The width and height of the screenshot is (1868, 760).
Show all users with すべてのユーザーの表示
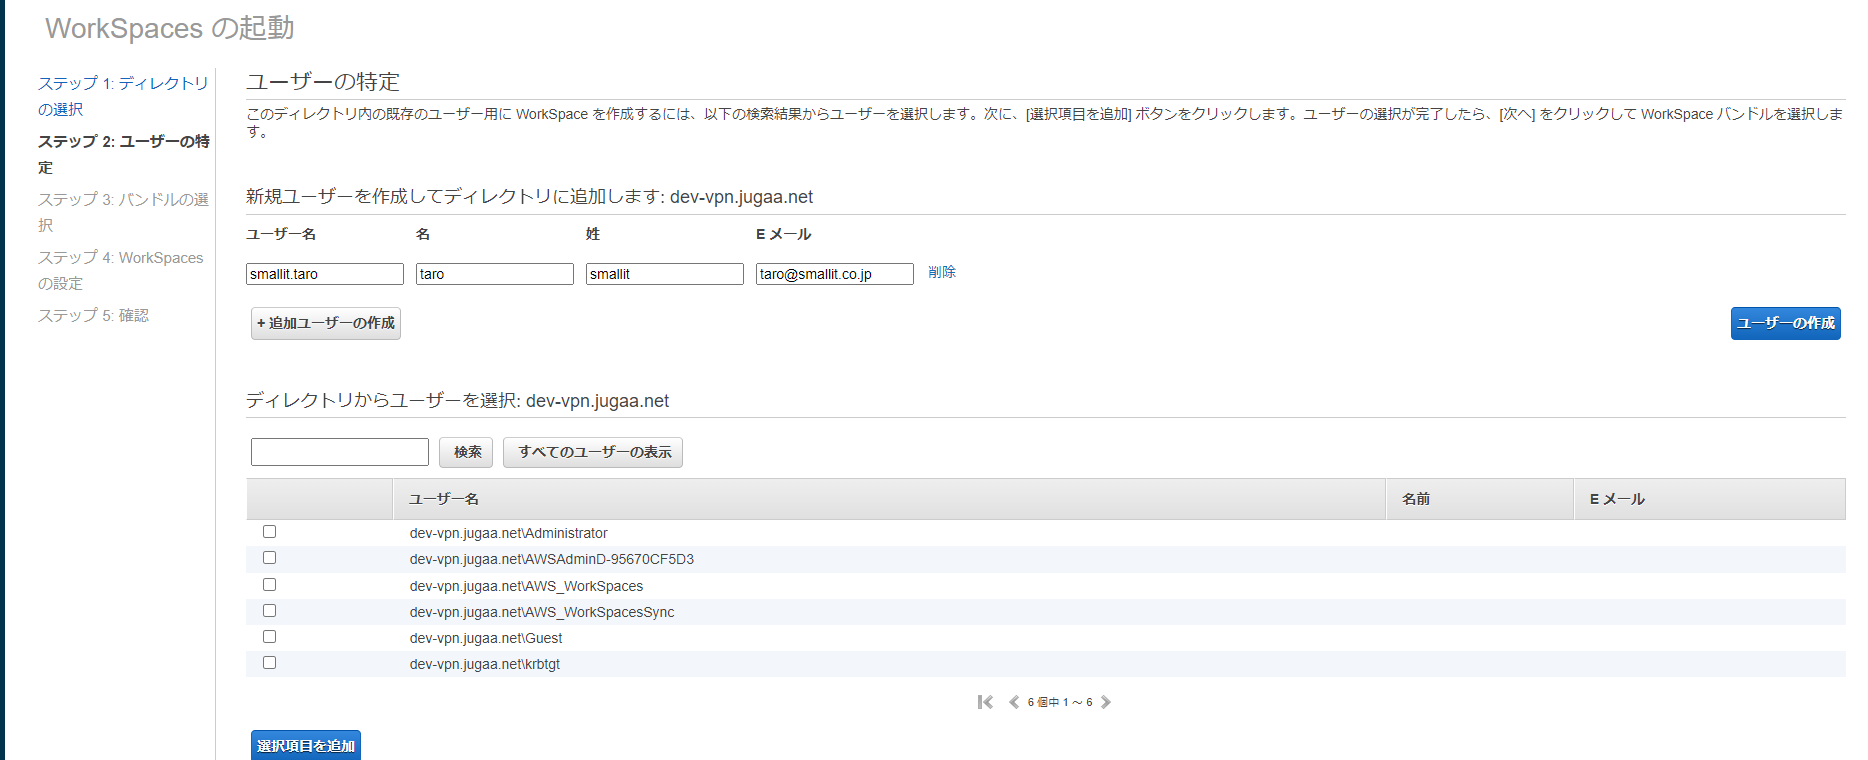click(593, 452)
